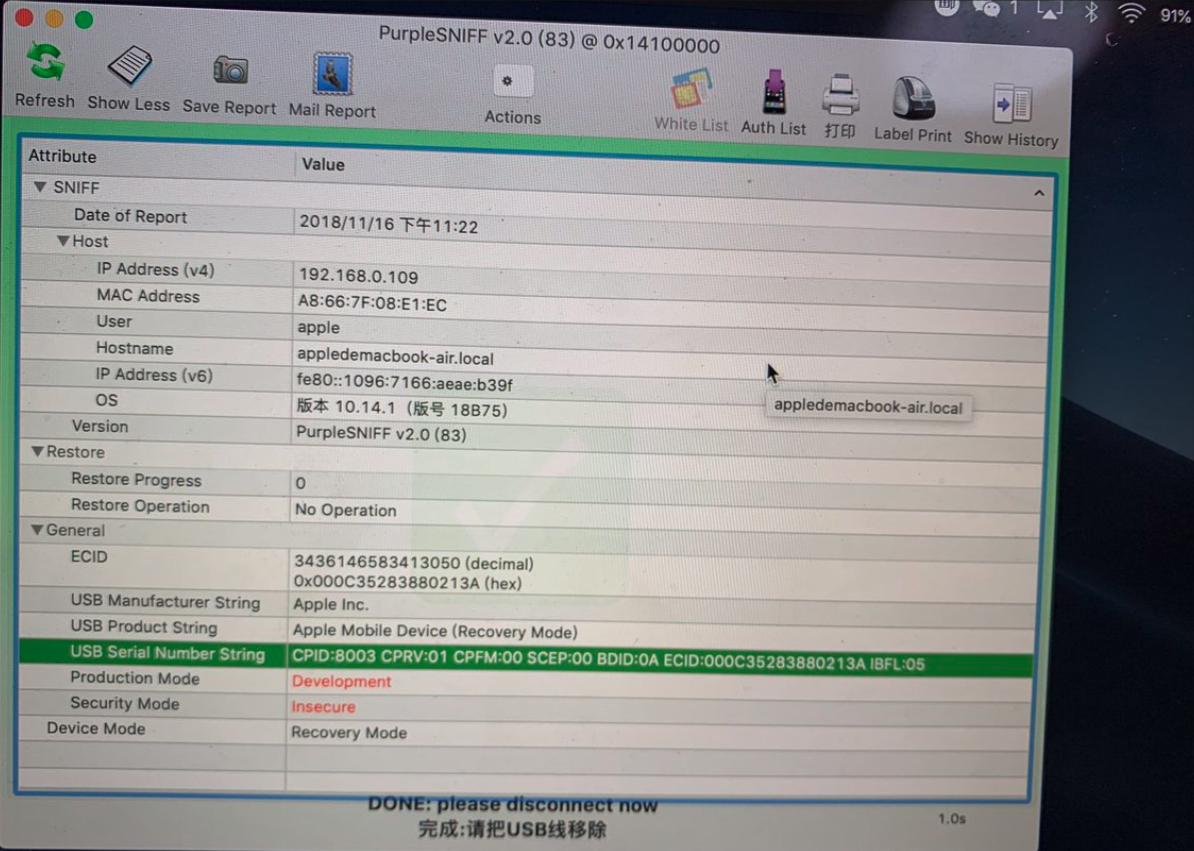
Task: Select the Production Mode row
Action: click(525, 680)
